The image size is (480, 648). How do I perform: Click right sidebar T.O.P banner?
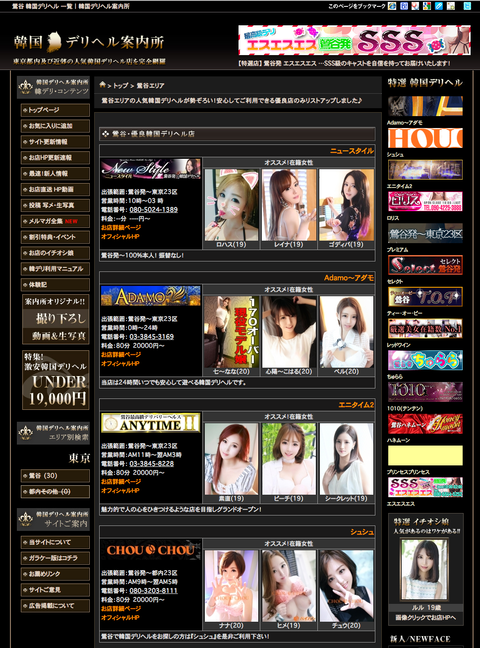[x=425, y=297]
